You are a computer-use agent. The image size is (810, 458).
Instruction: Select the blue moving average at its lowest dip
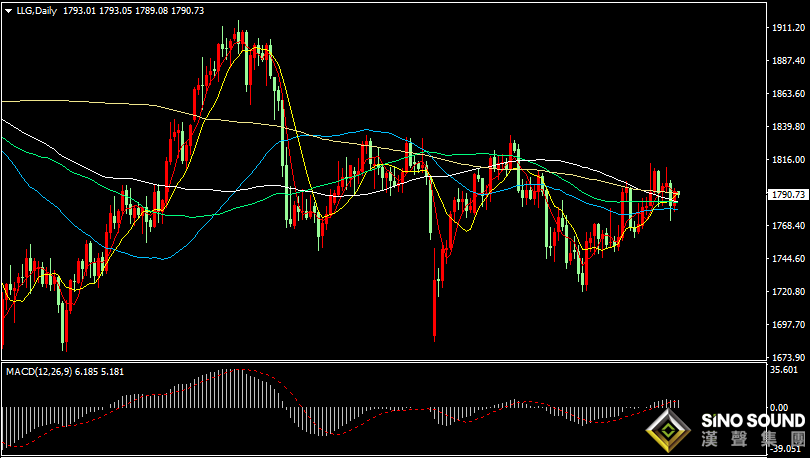tap(163, 259)
